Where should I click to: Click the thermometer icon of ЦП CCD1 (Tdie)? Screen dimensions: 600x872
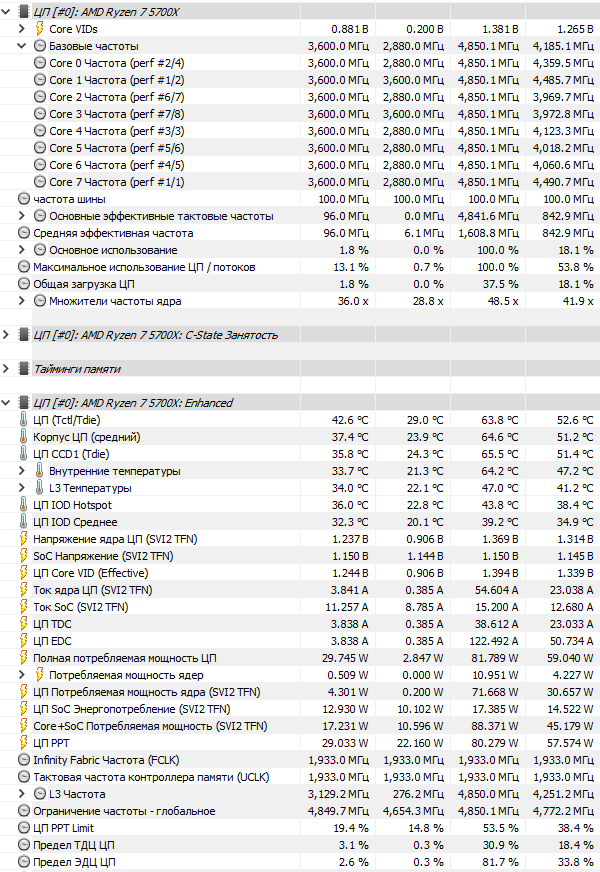pyautogui.click(x=23, y=454)
